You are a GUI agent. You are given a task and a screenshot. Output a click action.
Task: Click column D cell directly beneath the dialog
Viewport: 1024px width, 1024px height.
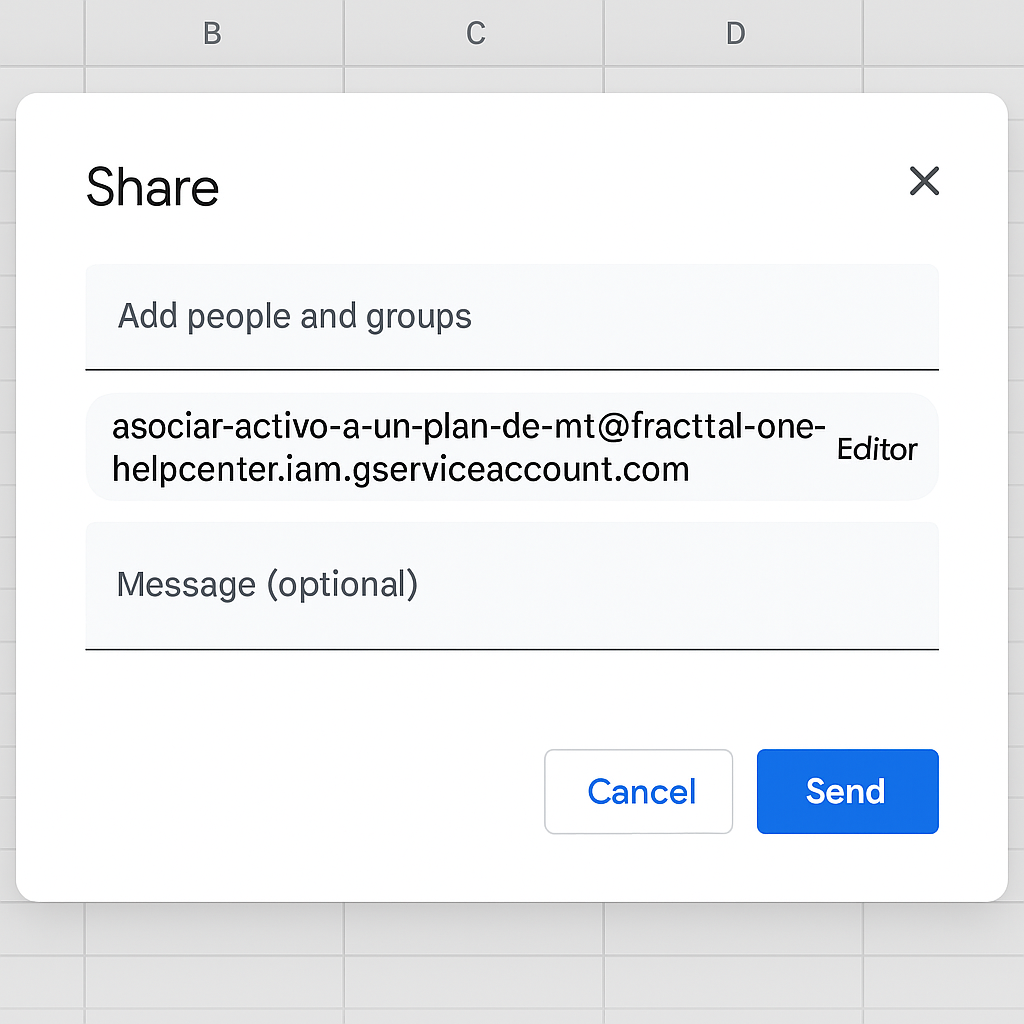(735, 928)
